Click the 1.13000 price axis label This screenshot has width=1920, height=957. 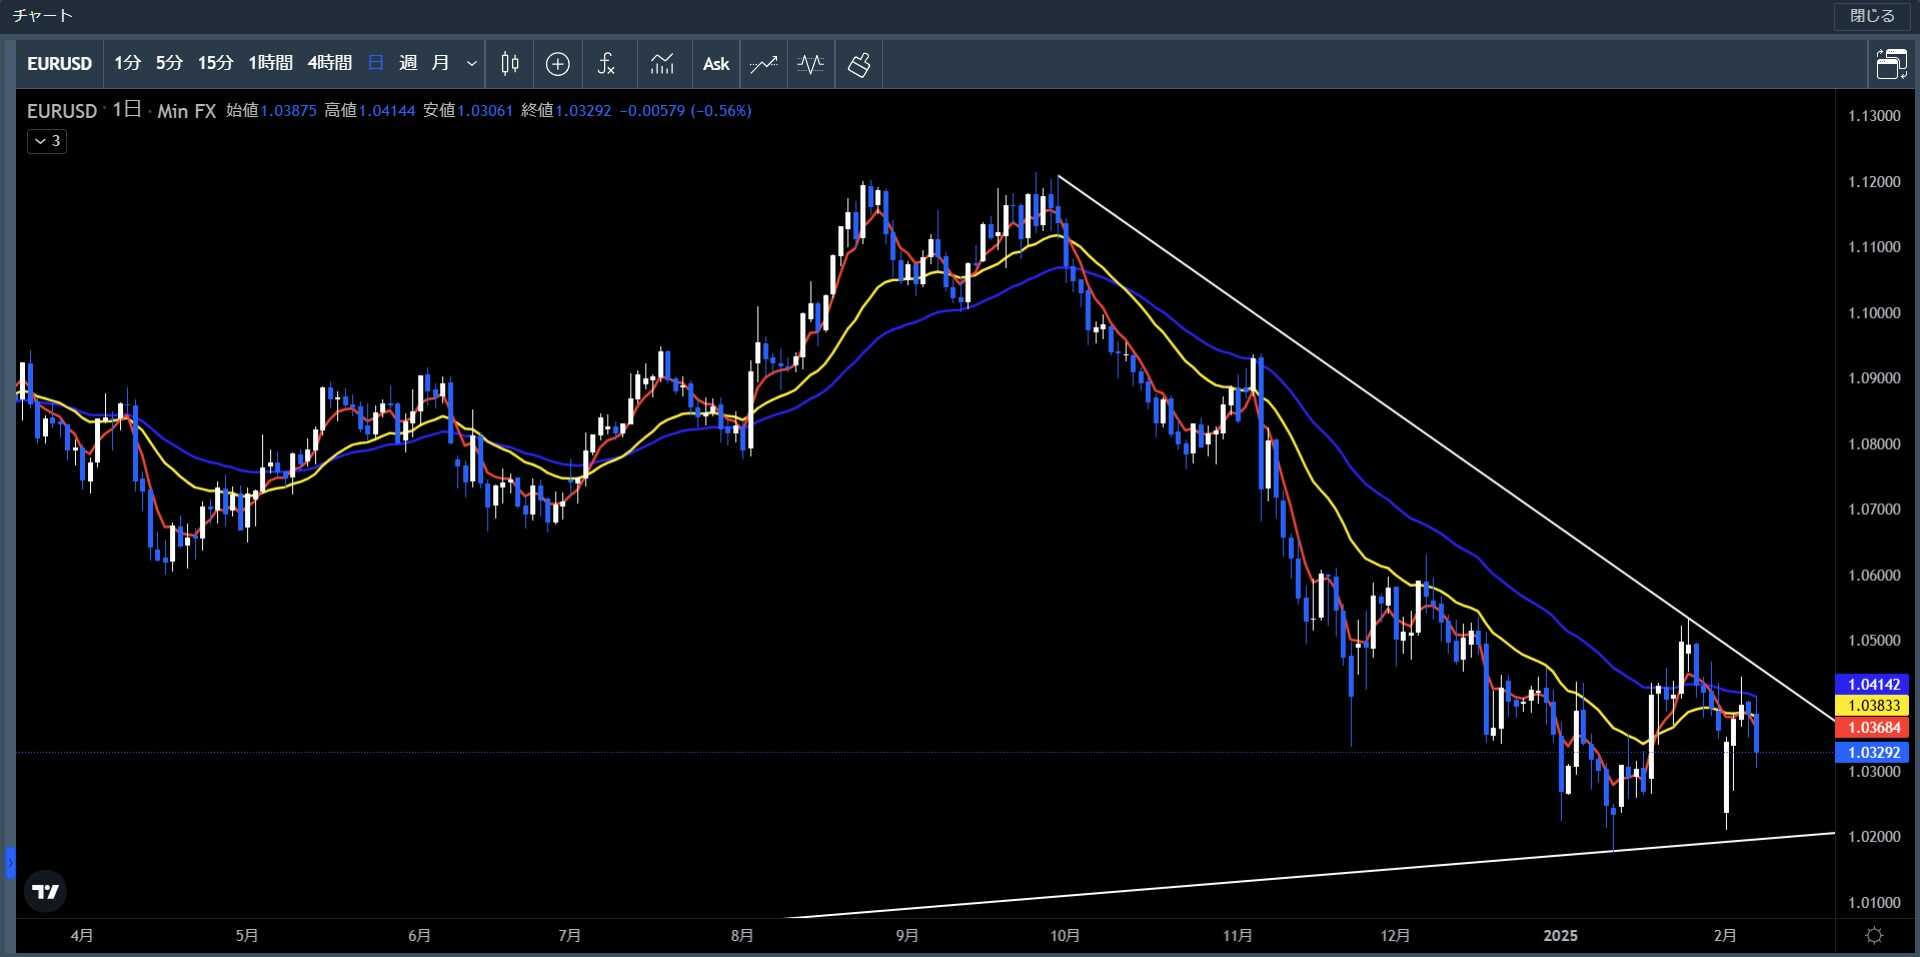coord(1874,116)
